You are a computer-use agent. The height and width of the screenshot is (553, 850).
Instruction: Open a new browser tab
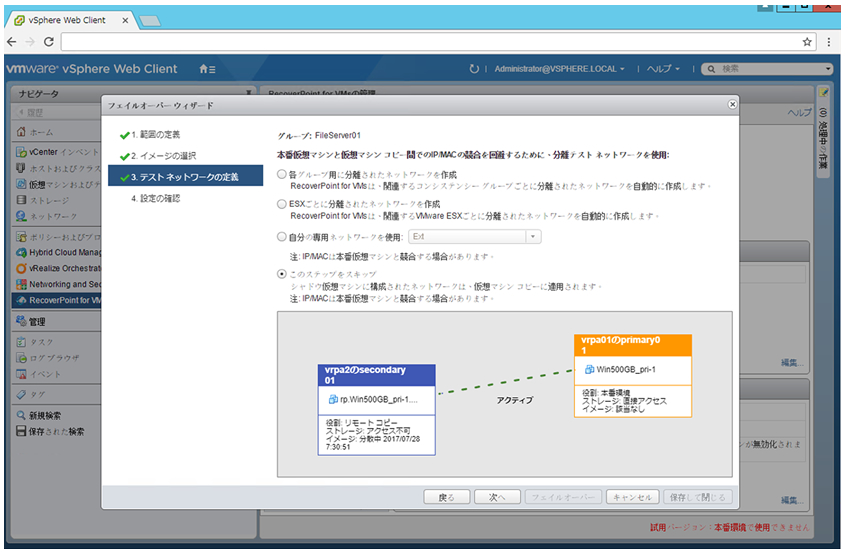(x=150, y=21)
